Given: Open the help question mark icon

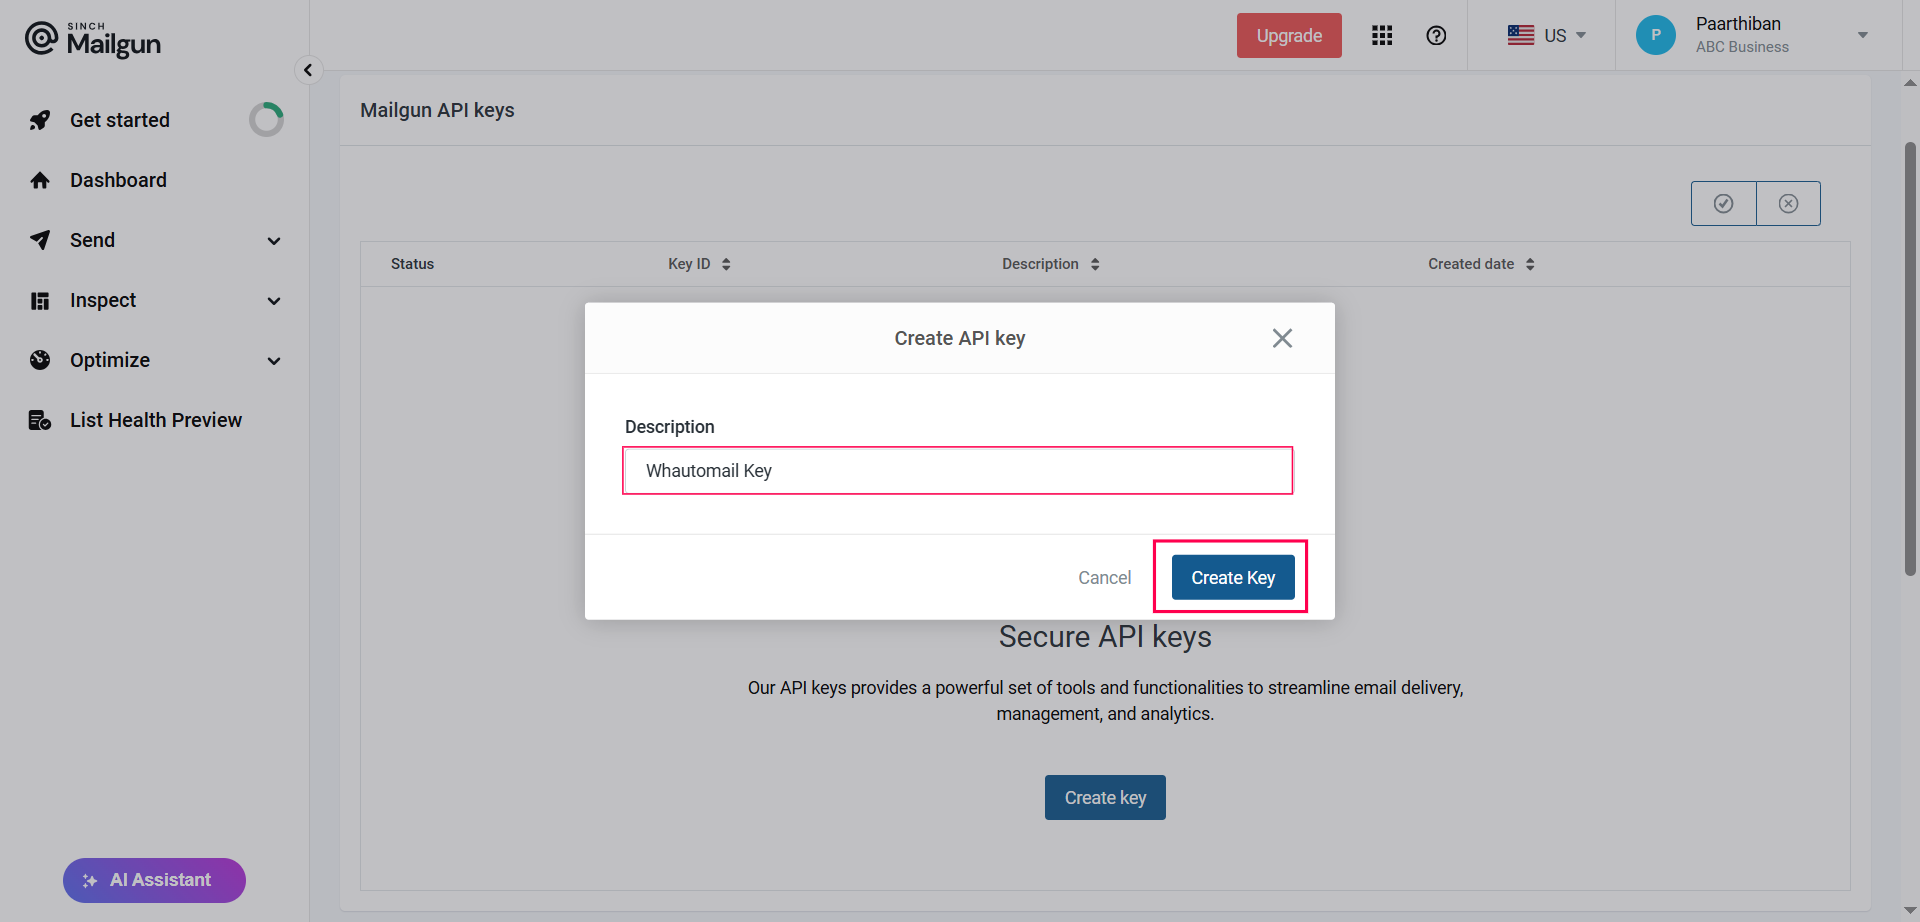Looking at the screenshot, I should 1436,36.
